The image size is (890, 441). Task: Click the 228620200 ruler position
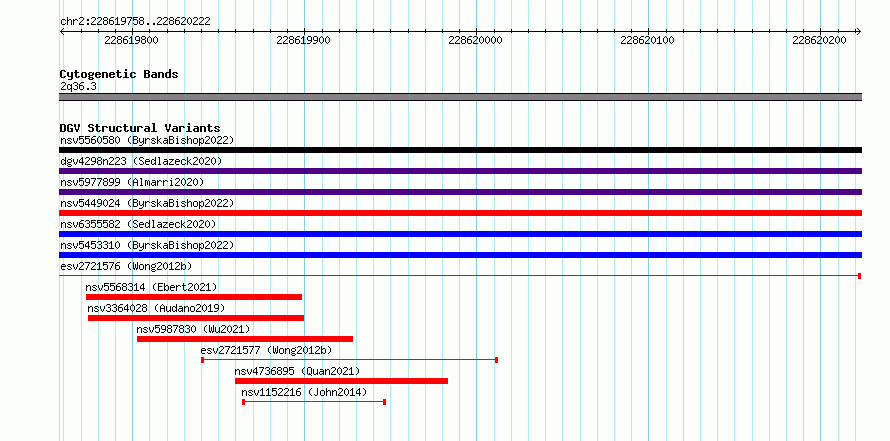[819, 40]
